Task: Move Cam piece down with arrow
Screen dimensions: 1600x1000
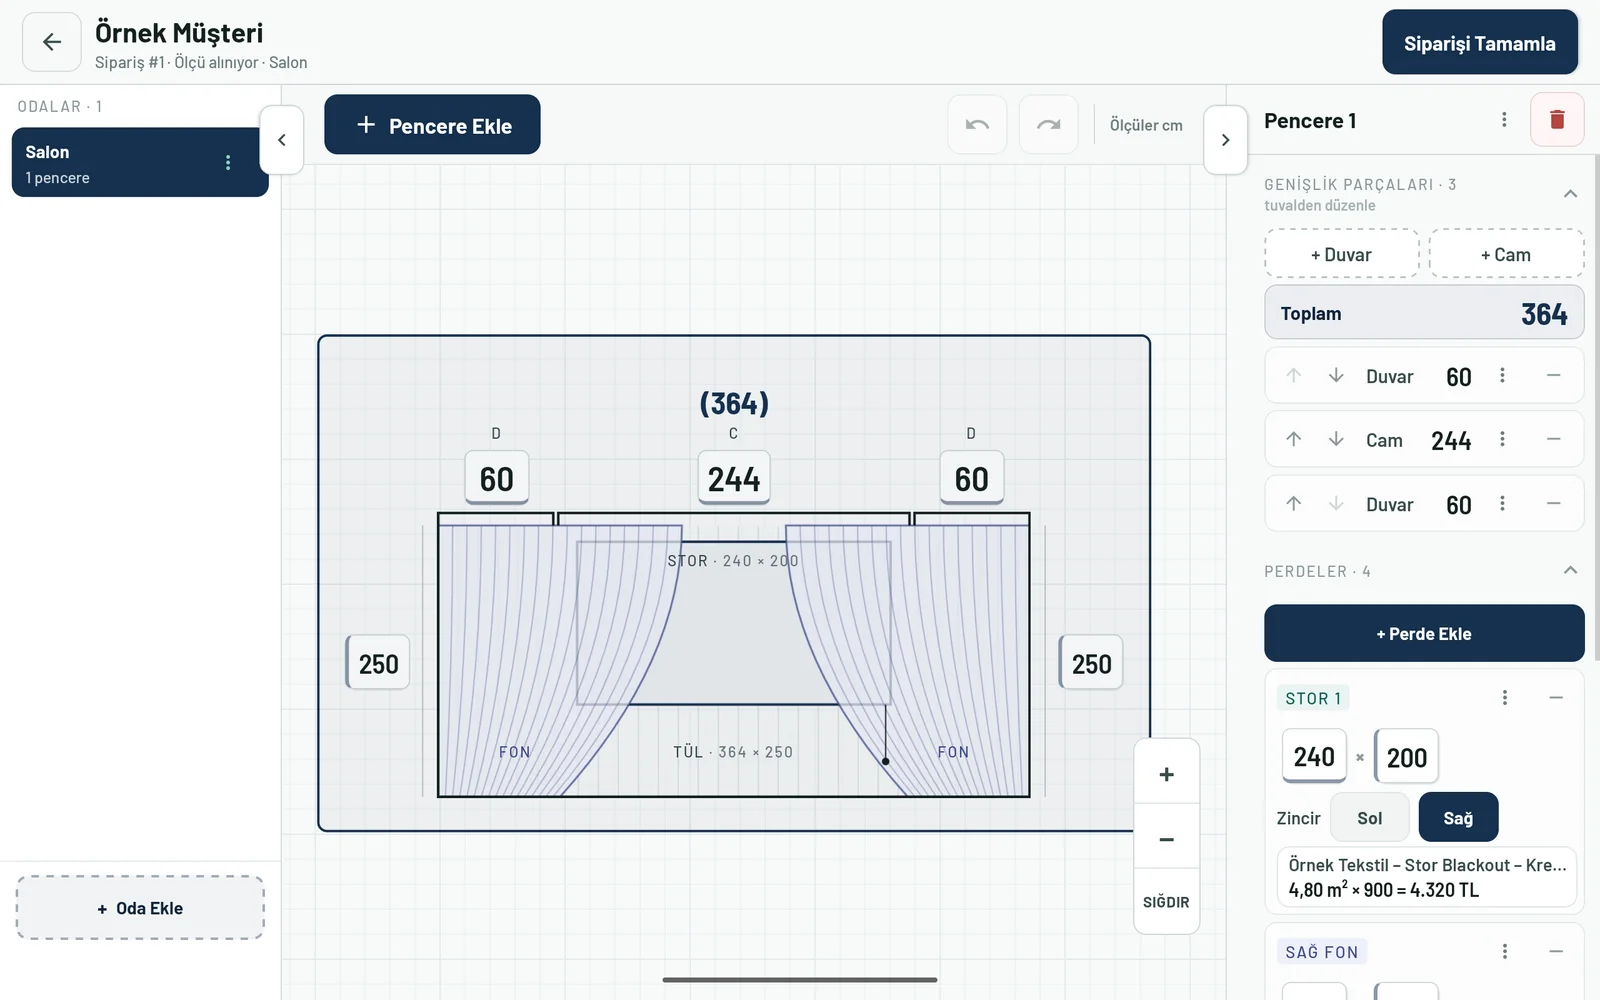Action: (x=1336, y=439)
